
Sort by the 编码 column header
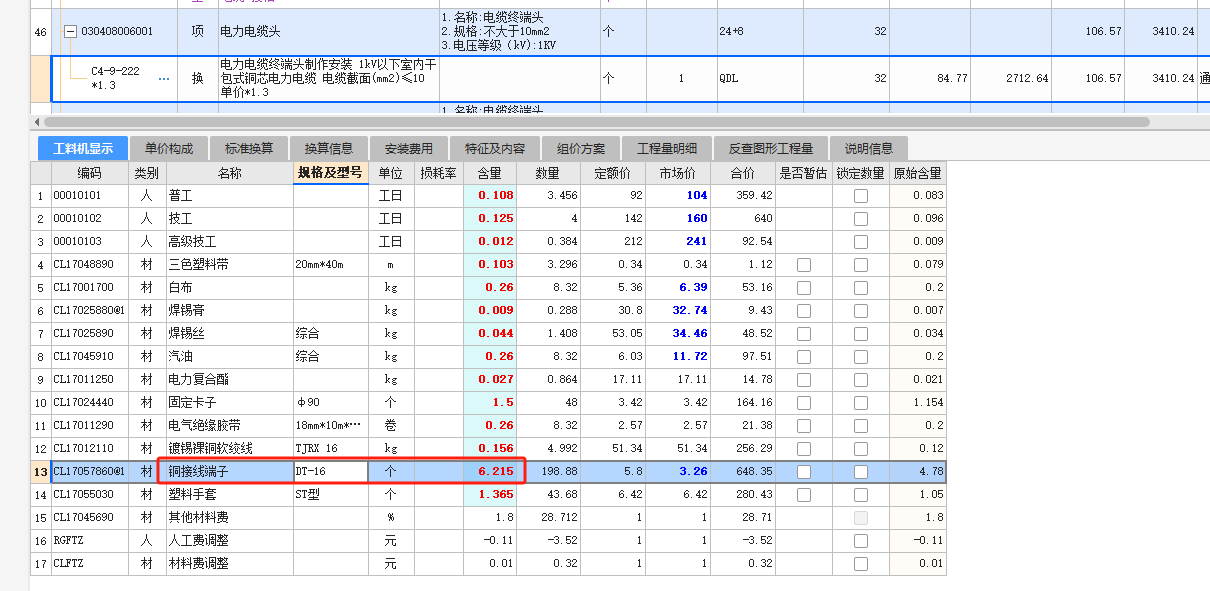pyautogui.click(x=90, y=173)
